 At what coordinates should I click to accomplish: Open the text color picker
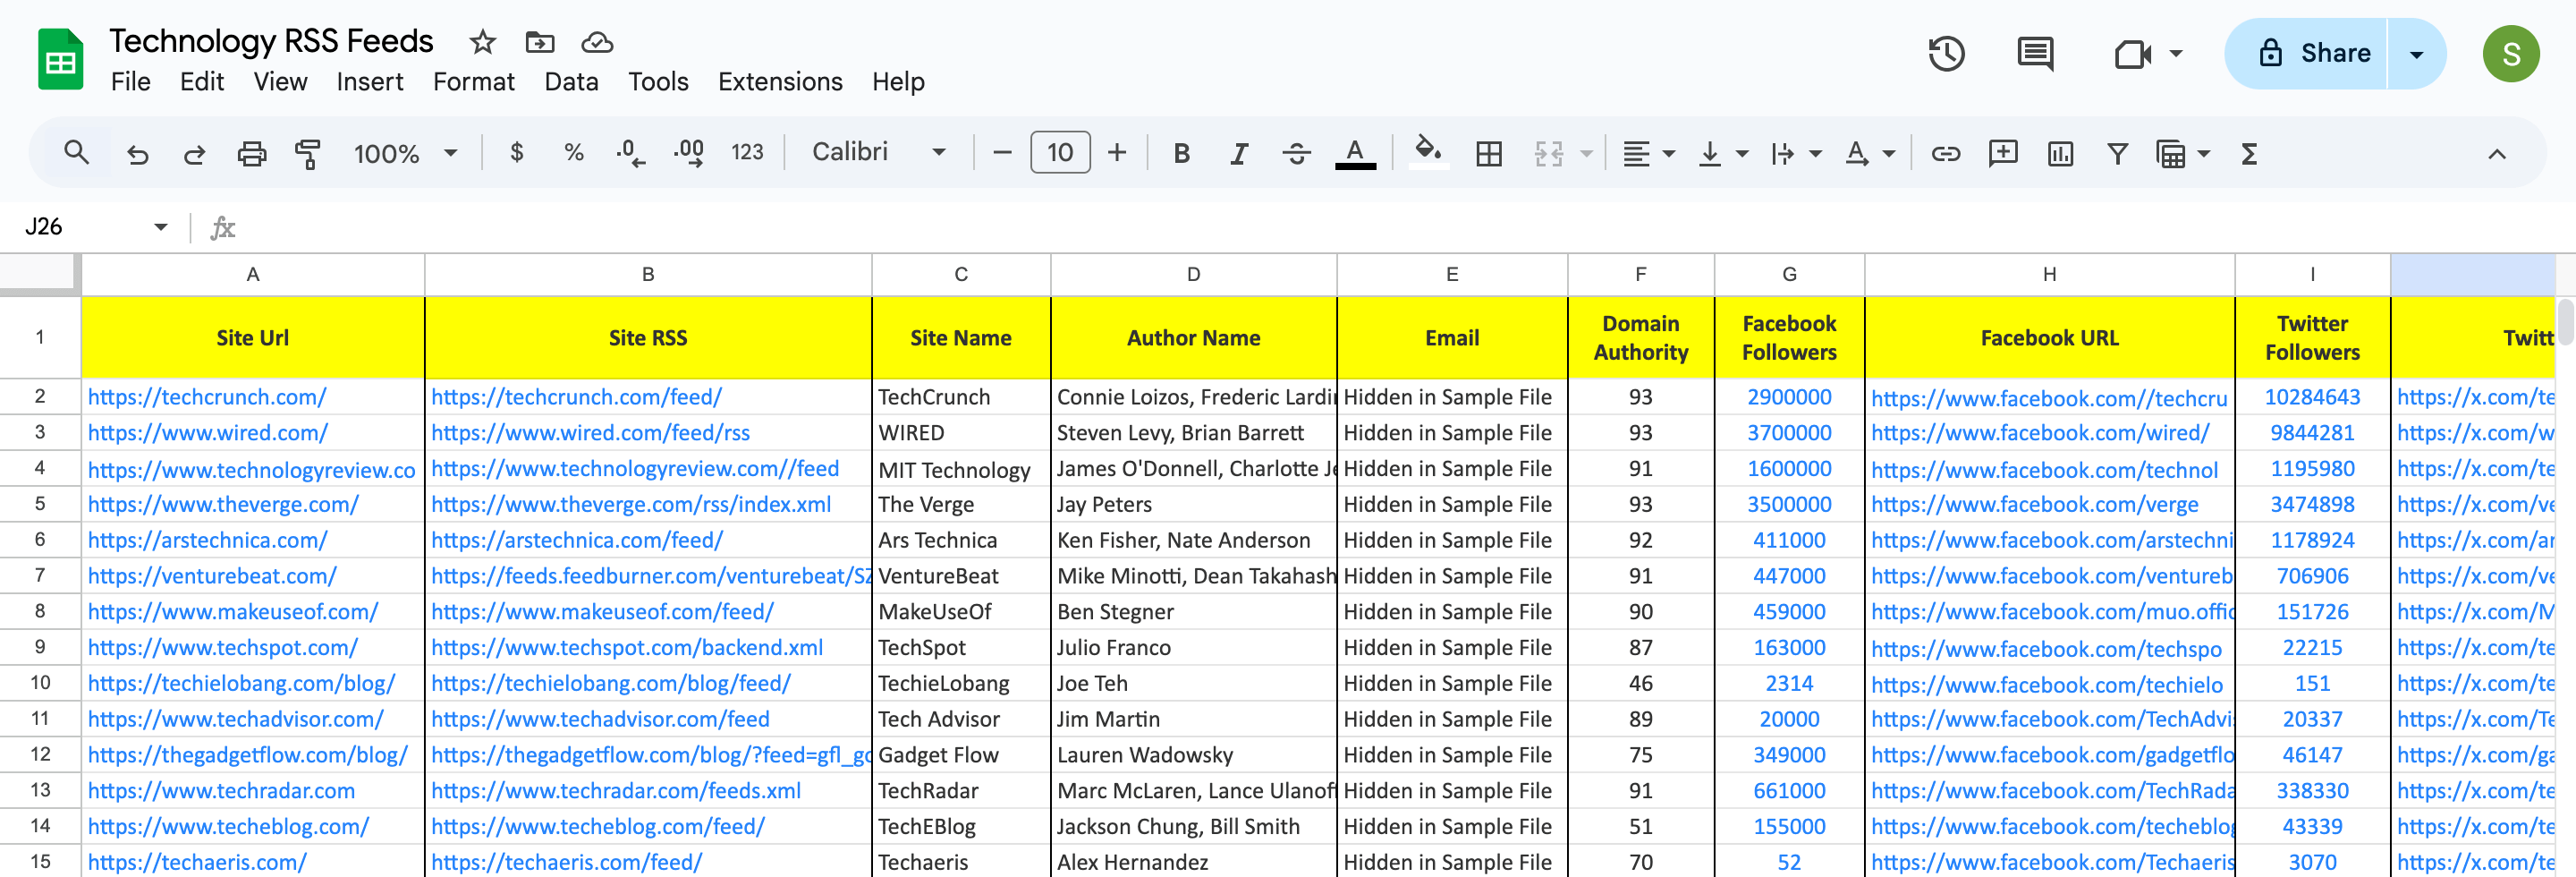(x=1355, y=153)
